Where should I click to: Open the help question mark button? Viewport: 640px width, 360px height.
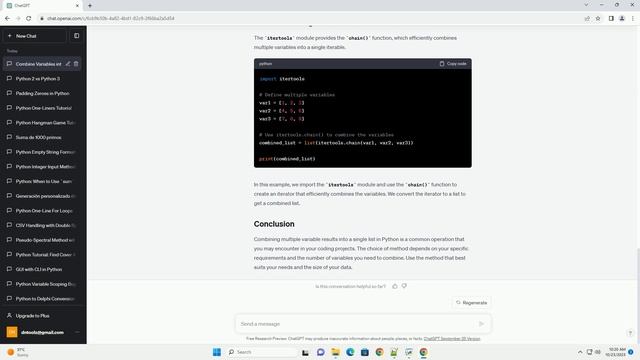point(630,333)
